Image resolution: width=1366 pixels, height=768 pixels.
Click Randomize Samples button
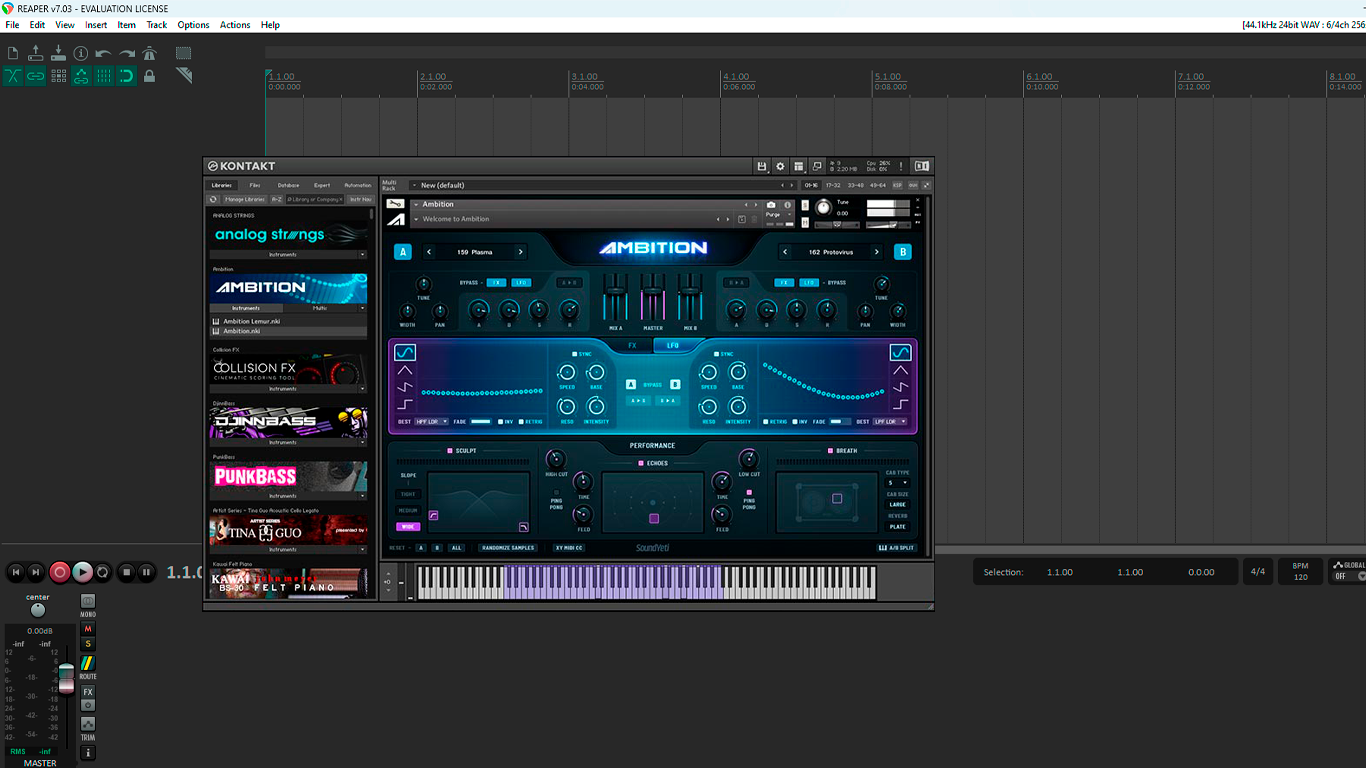(x=508, y=548)
